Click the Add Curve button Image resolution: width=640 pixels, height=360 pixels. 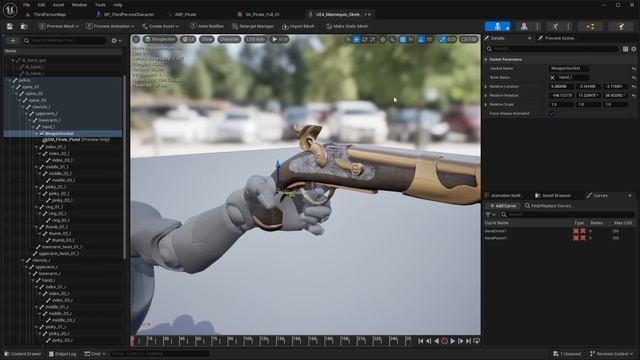(503, 206)
